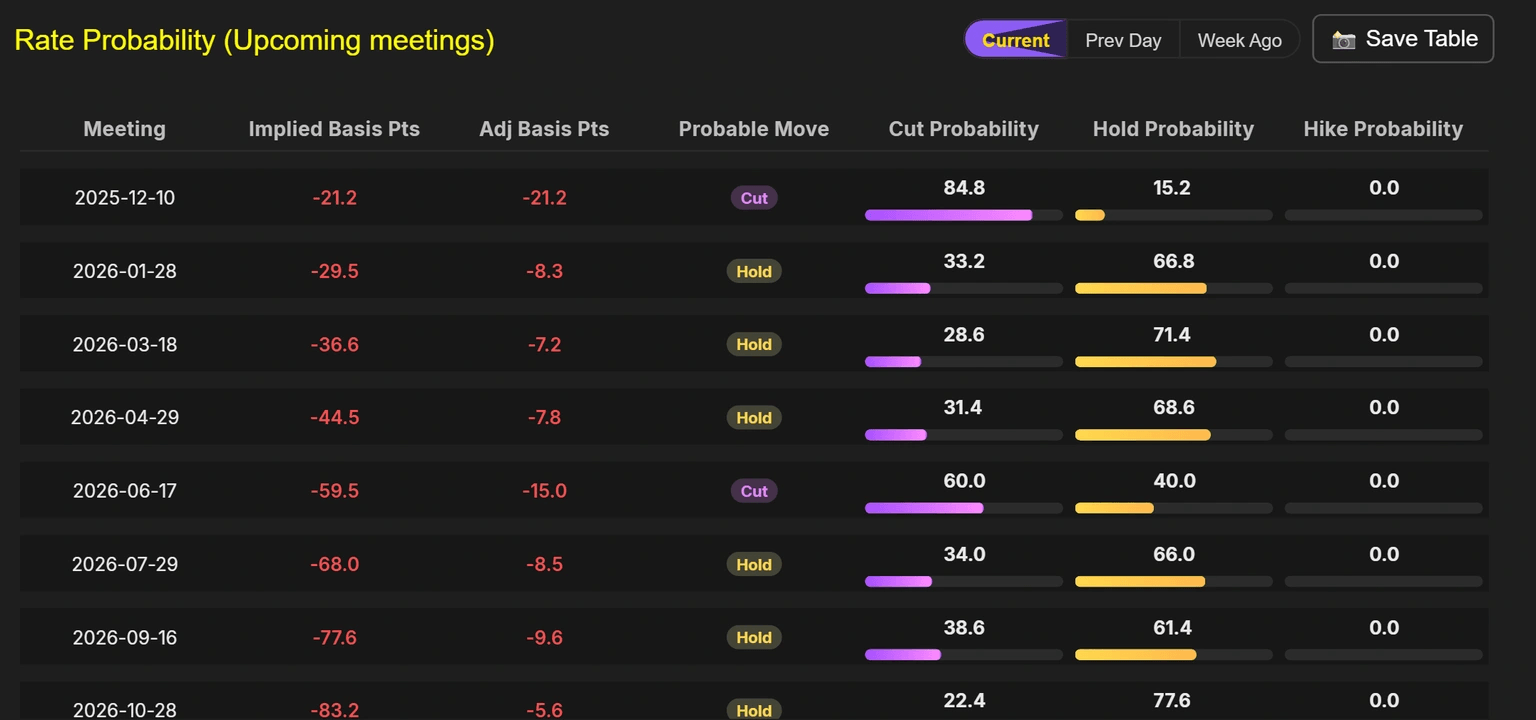Click the Hold badge for 2026-07-29

point(754,564)
